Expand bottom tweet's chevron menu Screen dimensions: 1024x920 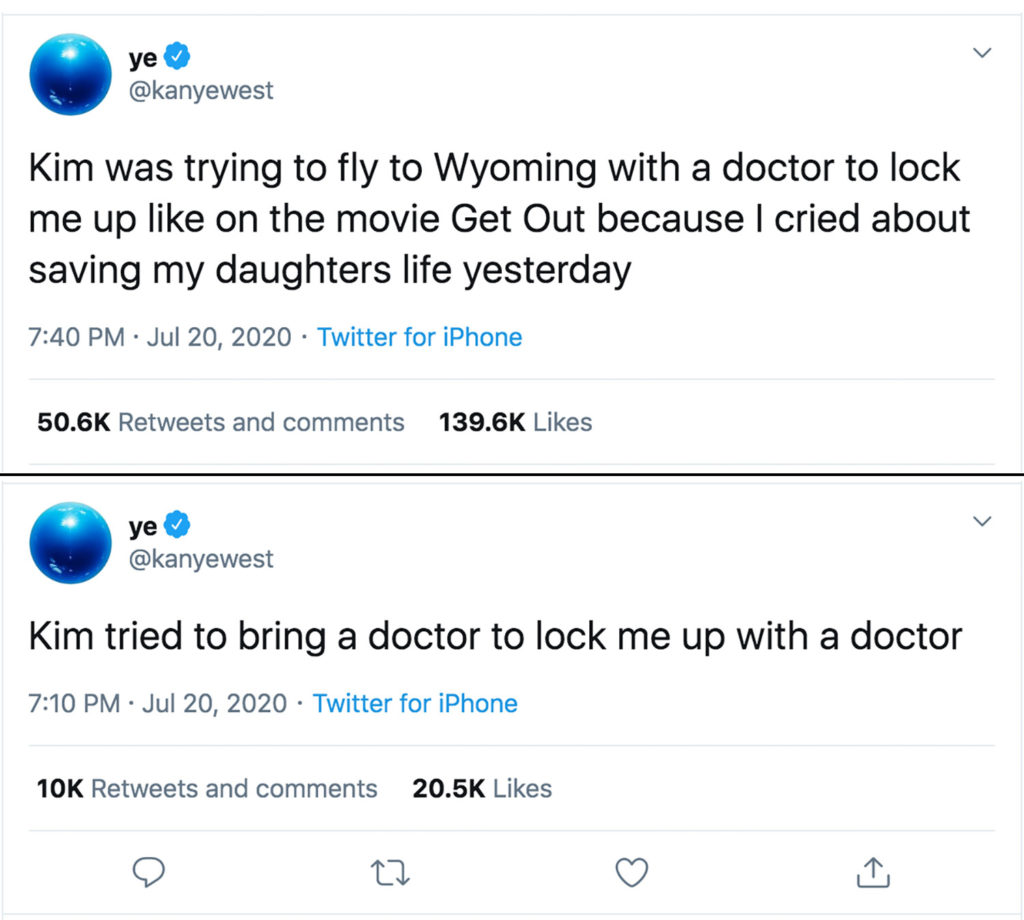(982, 521)
